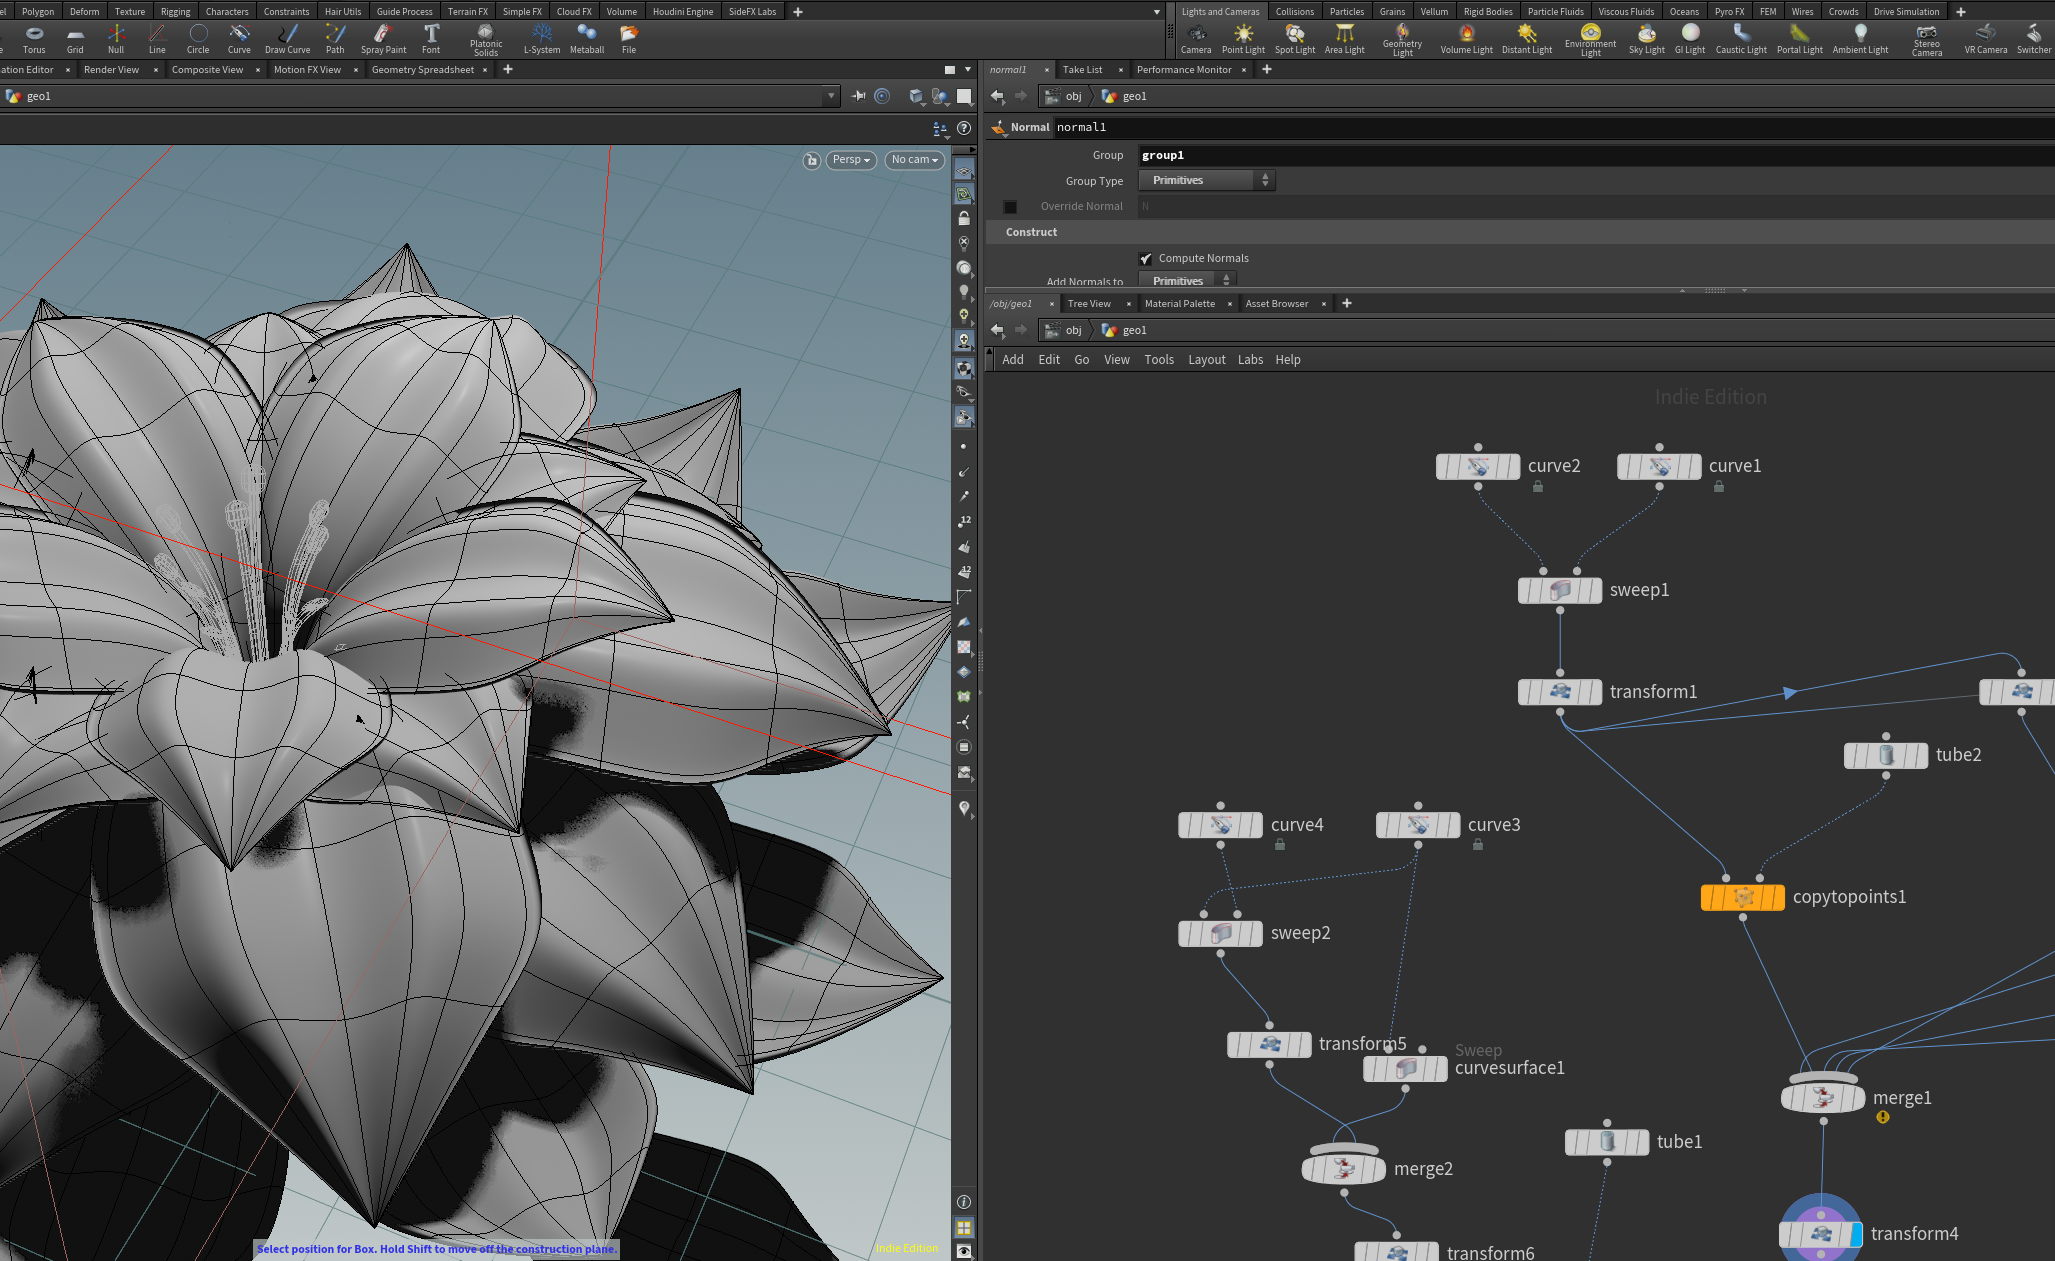
Task: Collapse the Construct parameter folder
Action: click(1031, 232)
